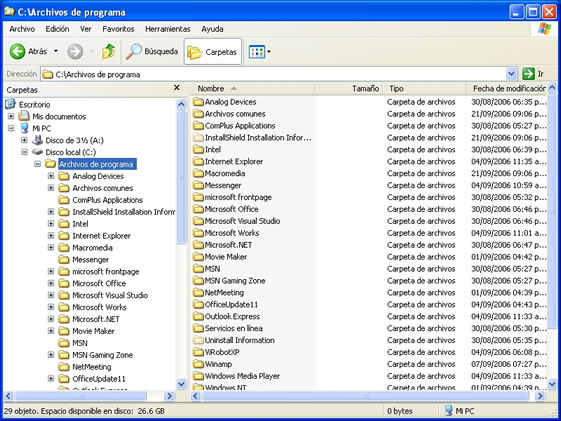Open the Edición menu
The width and height of the screenshot is (561, 421).
pos(57,29)
